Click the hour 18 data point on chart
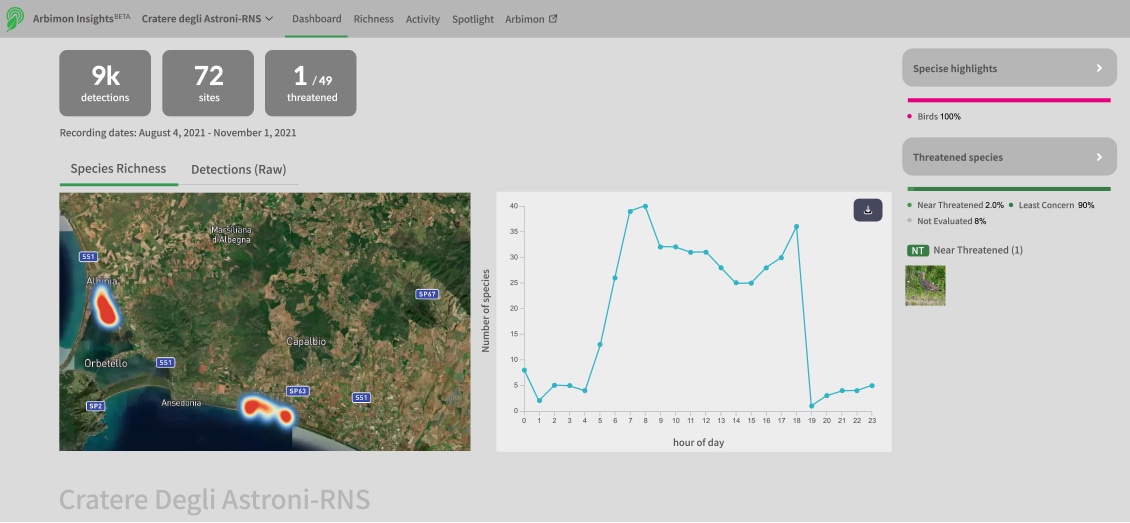 796,226
